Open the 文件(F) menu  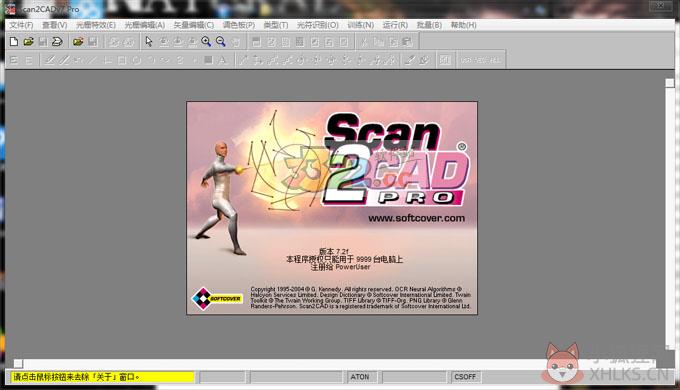pyautogui.click(x=21, y=25)
